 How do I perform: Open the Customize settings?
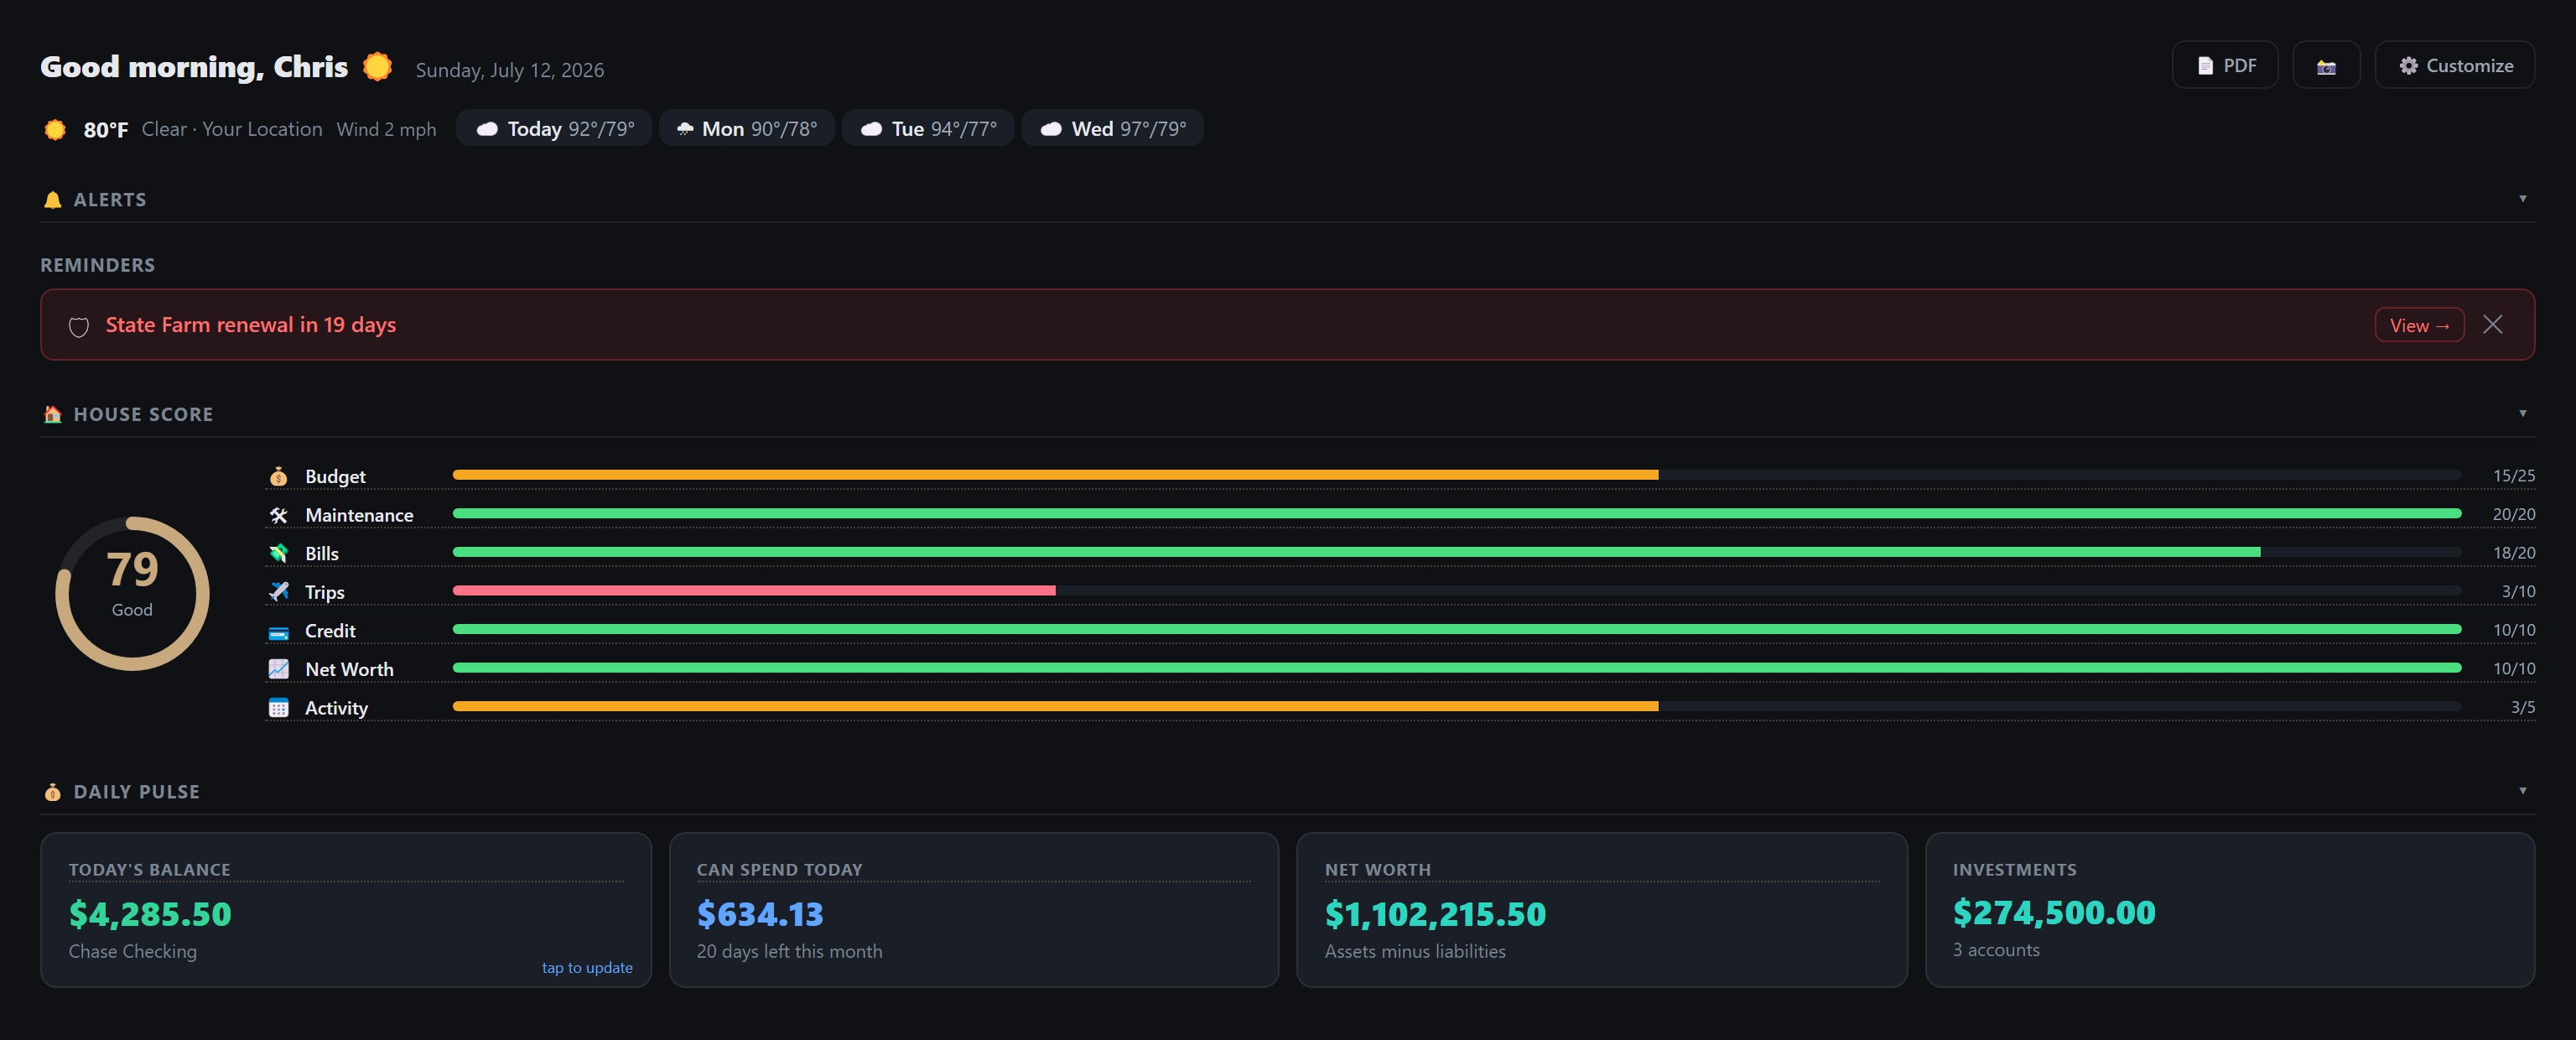coord(2455,66)
